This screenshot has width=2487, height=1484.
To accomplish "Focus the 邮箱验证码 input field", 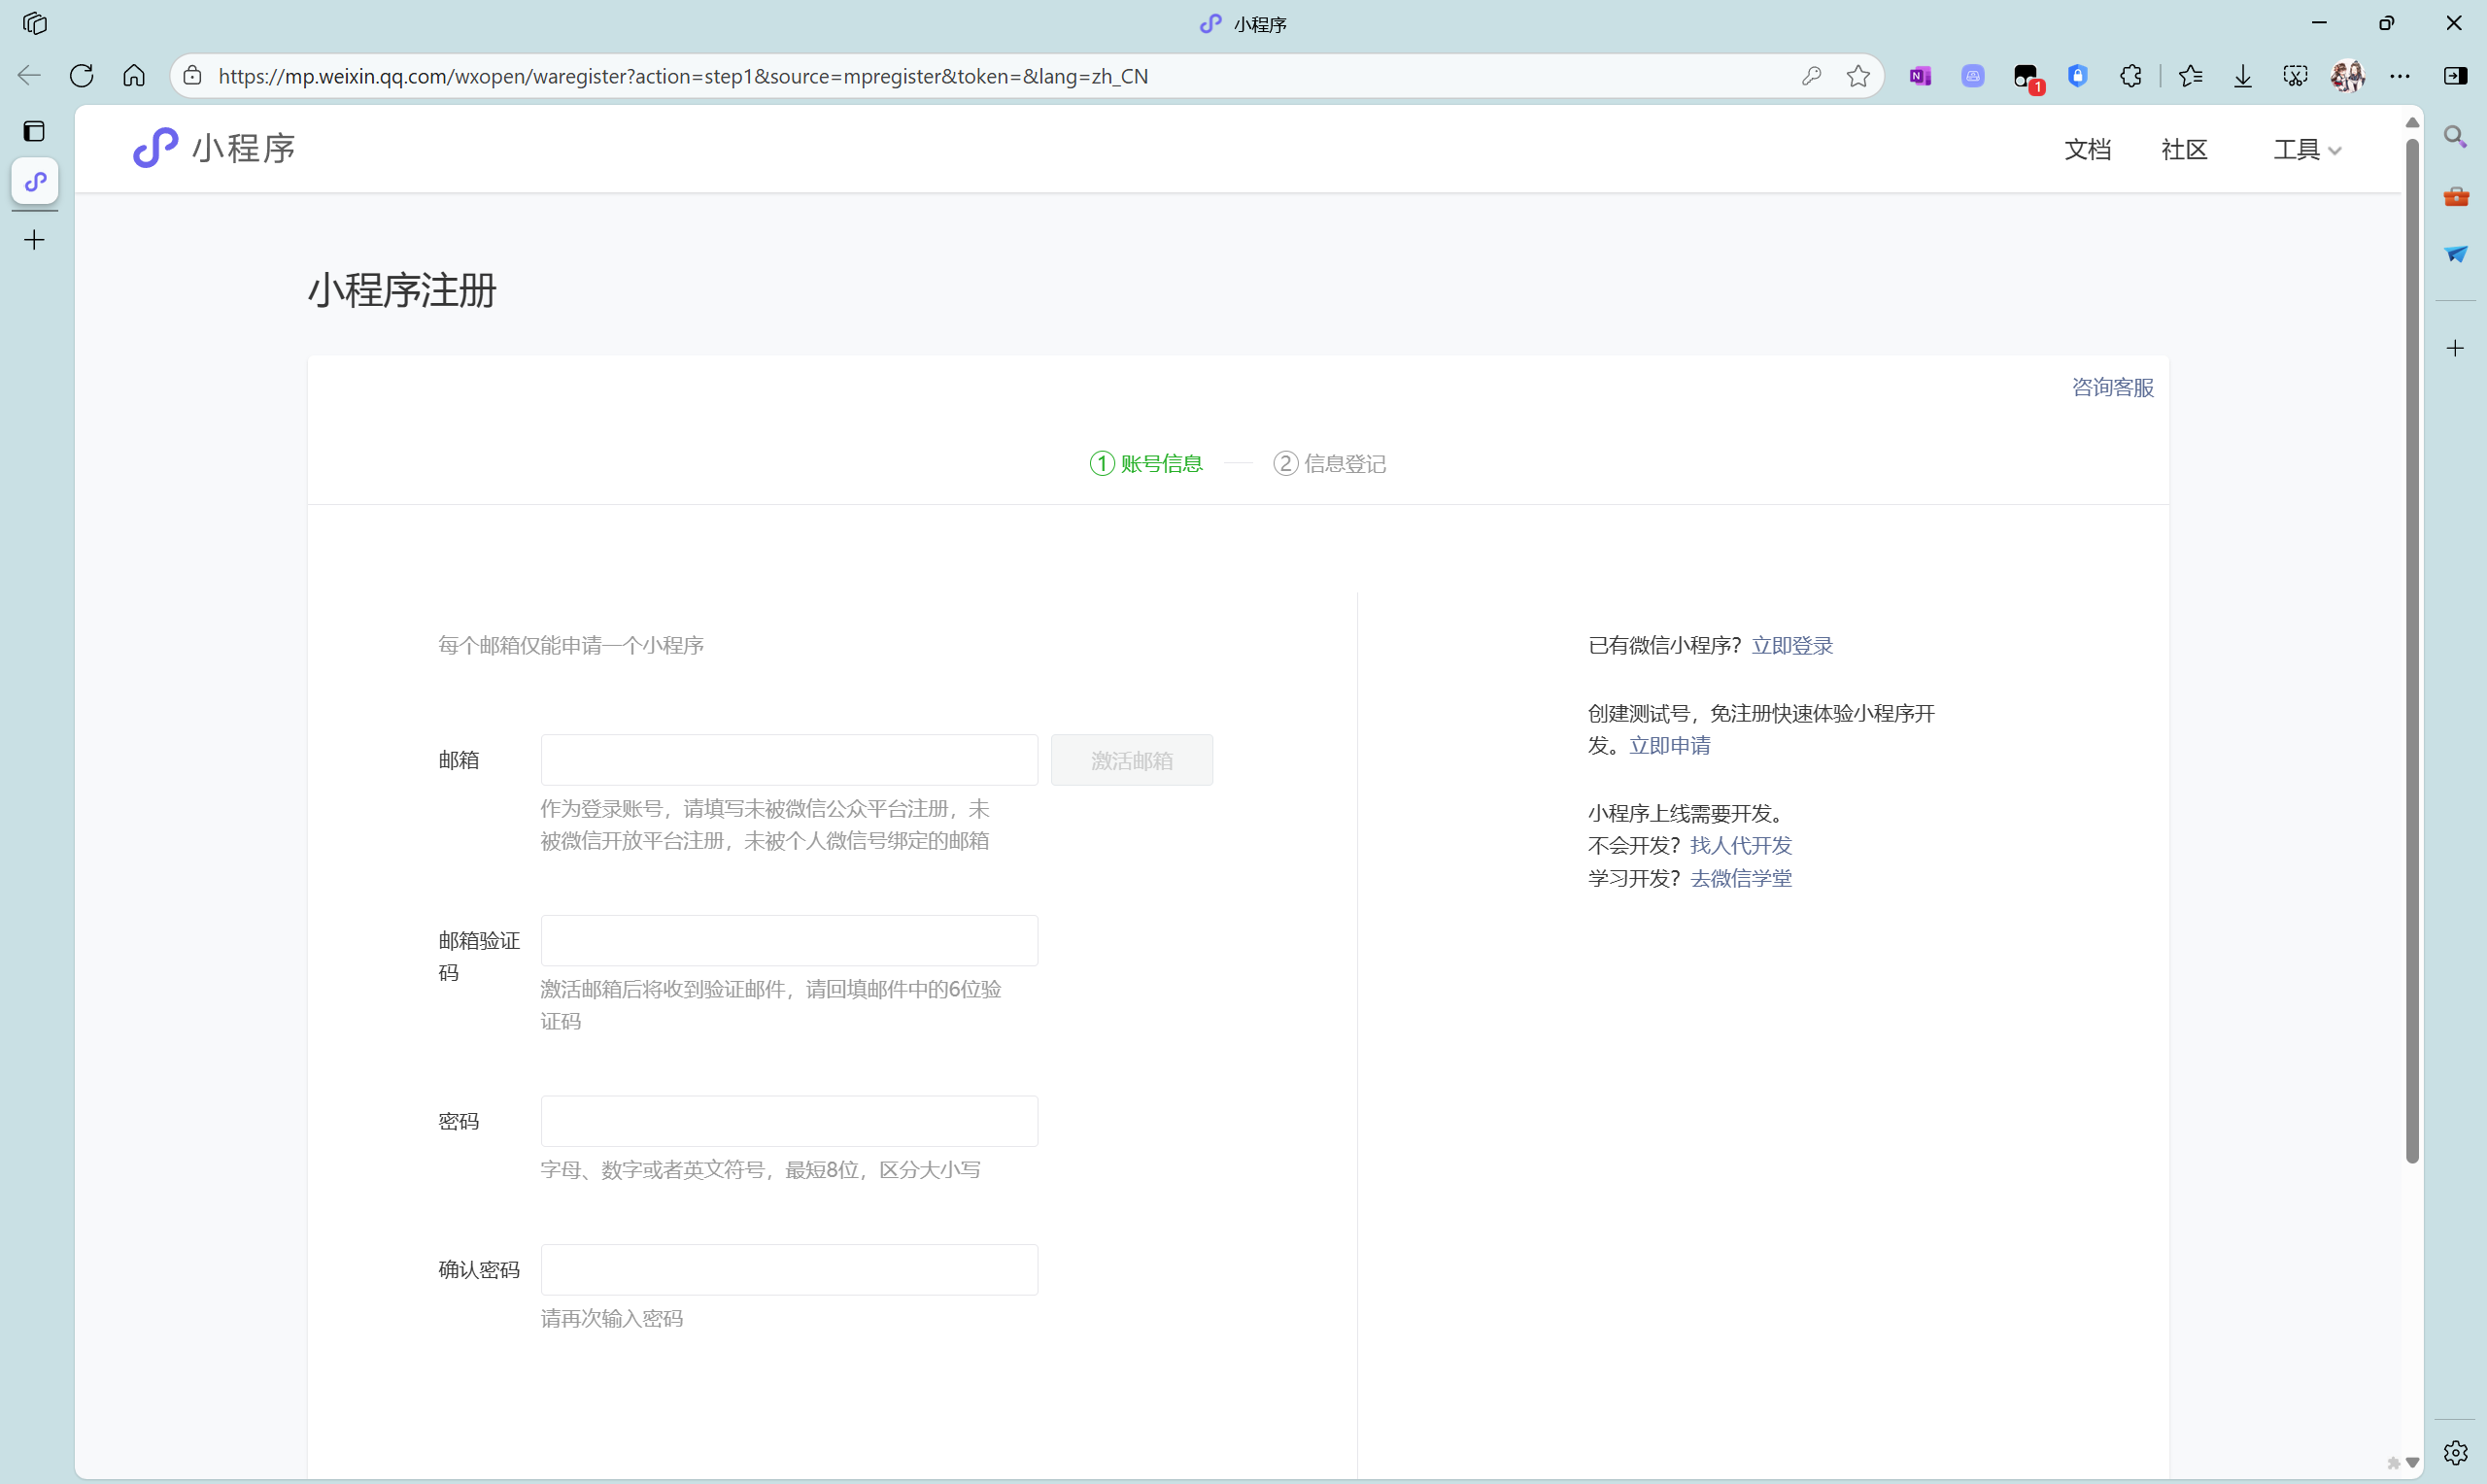I will (789, 940).
